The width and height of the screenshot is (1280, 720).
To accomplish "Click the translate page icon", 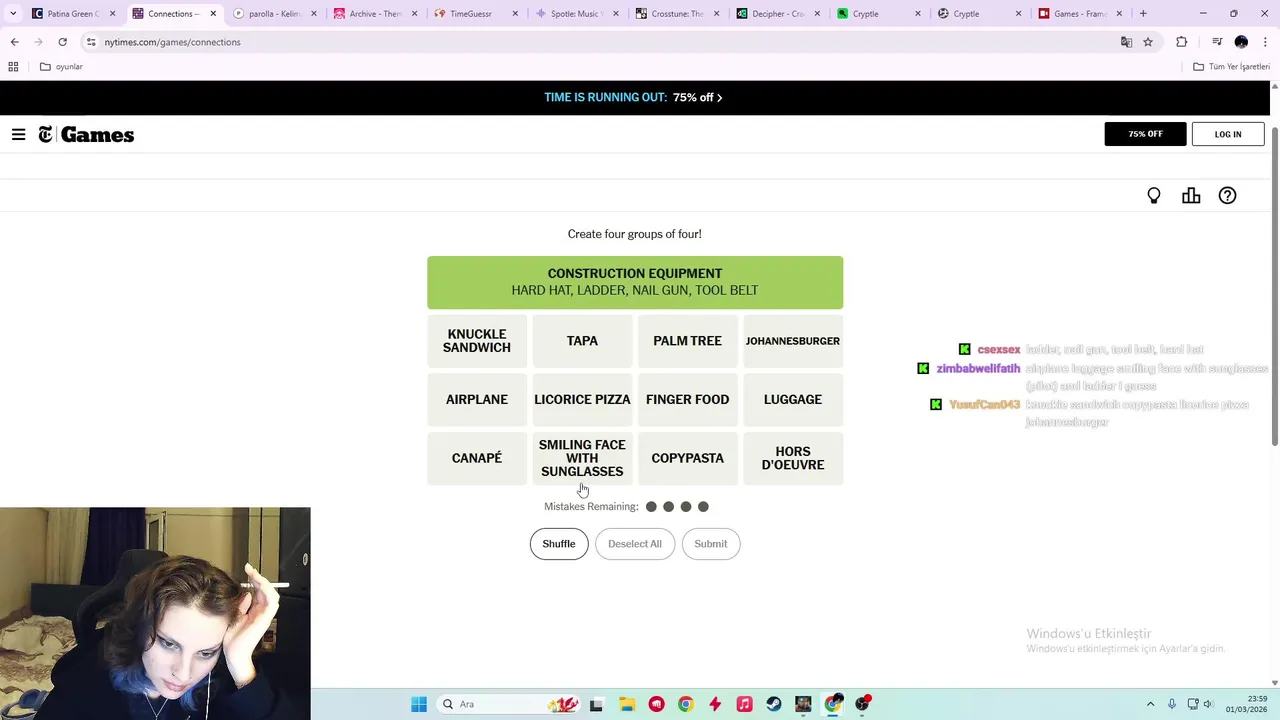I will [1126, 42].
